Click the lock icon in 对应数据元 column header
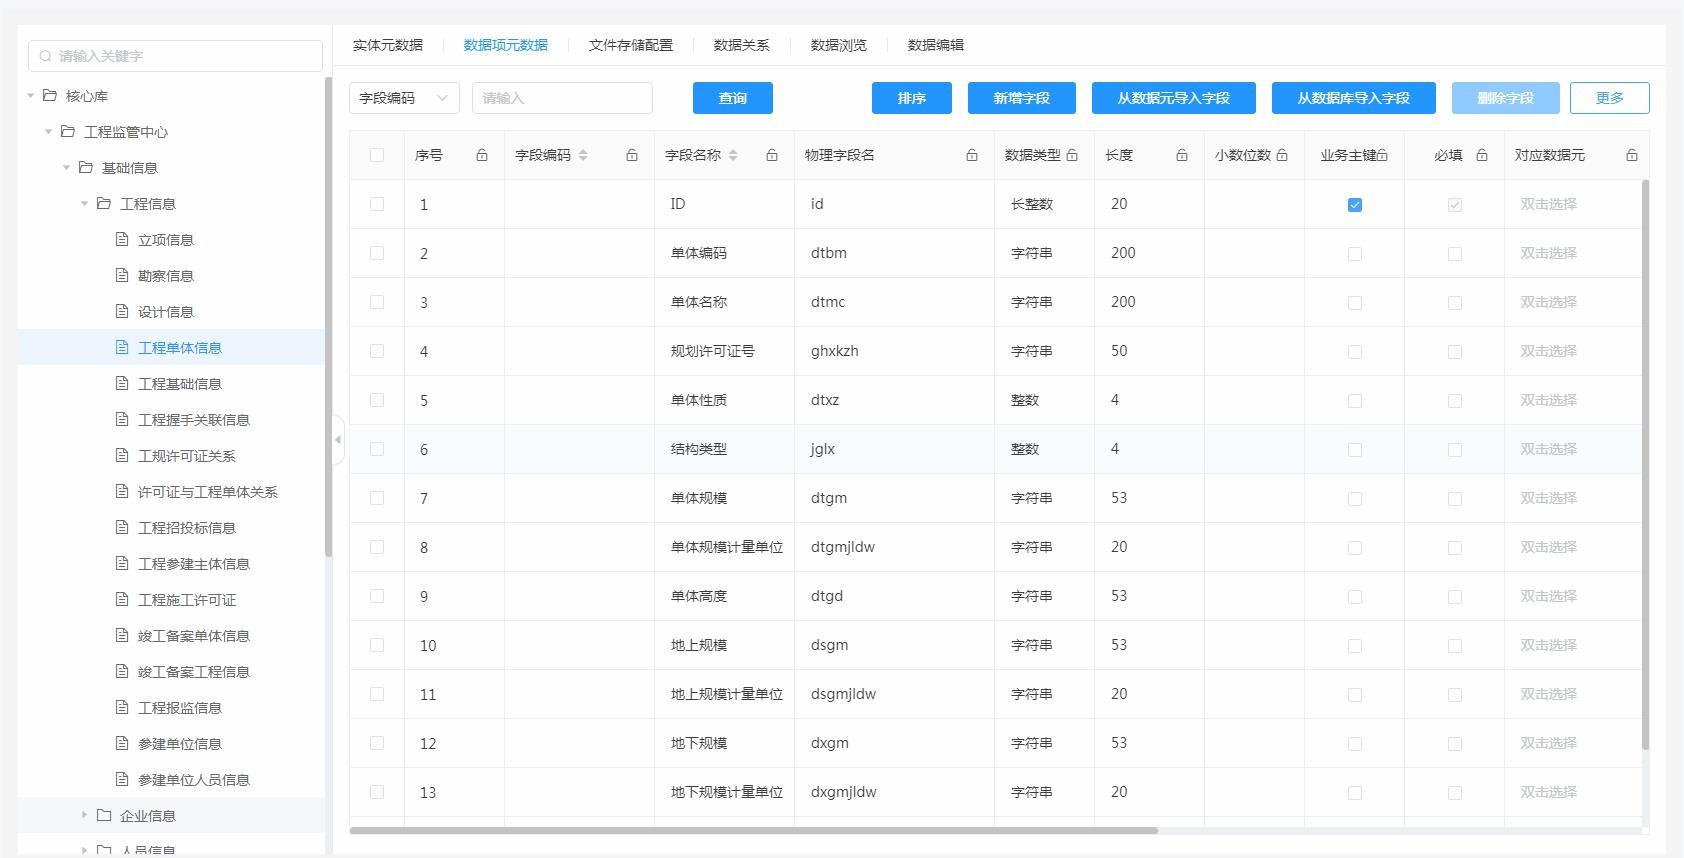Image resolution: width=1684 pixels, height=858 pixels. 1632,155
